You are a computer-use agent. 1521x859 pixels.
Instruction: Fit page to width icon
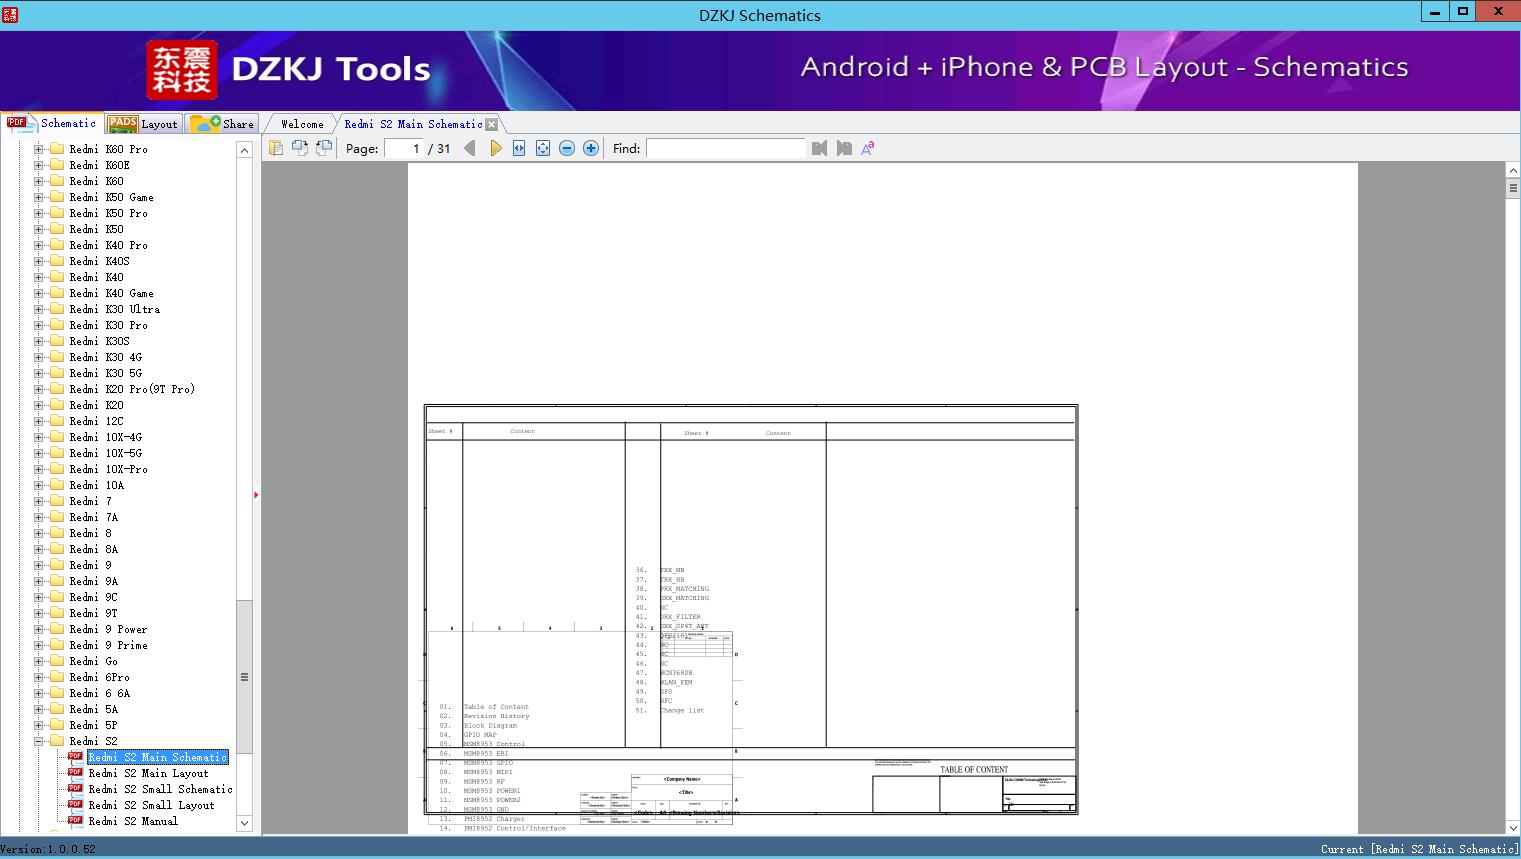click(x=519, y=148)
